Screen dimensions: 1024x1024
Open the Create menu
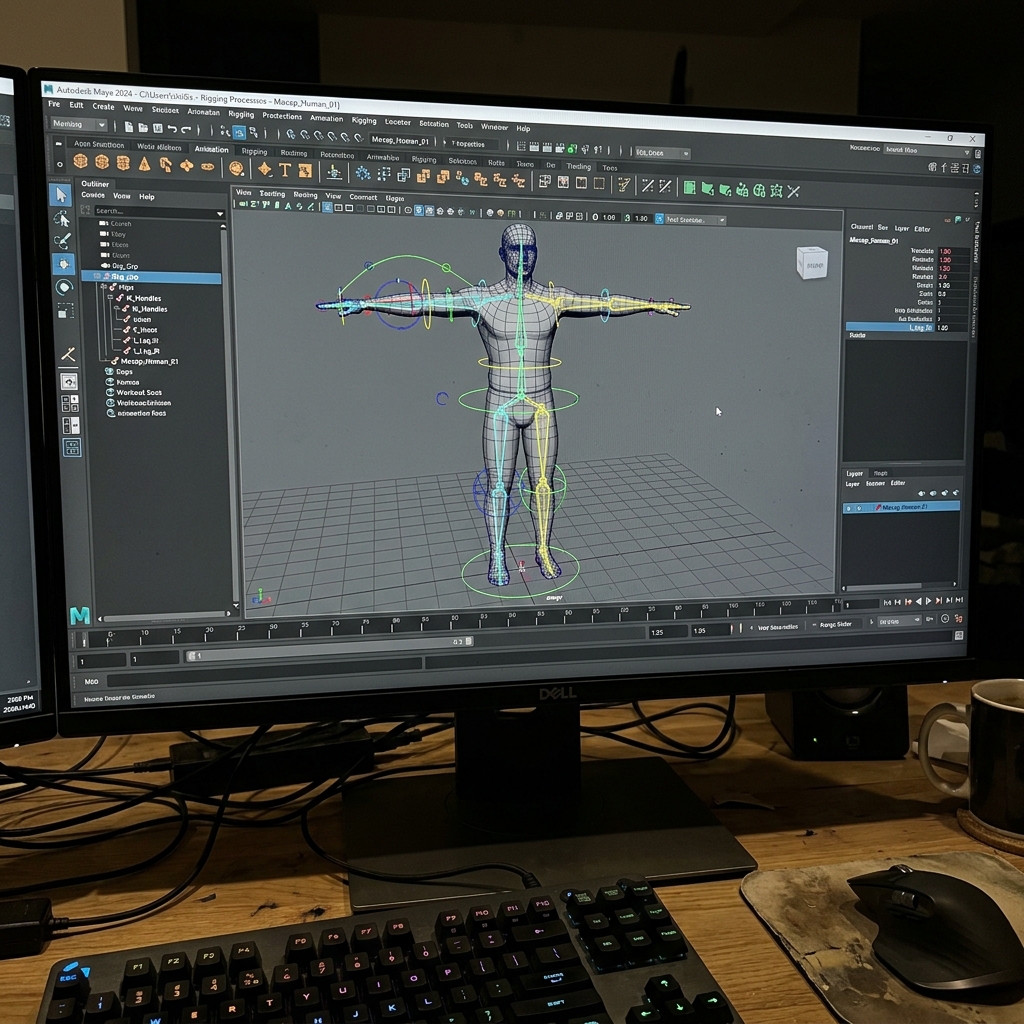point(103,106)
